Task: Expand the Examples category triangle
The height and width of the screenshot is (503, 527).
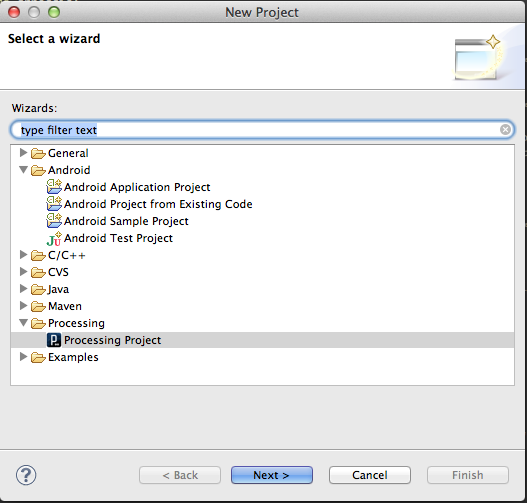Action: pyautogui.click(x=23, y=357)
